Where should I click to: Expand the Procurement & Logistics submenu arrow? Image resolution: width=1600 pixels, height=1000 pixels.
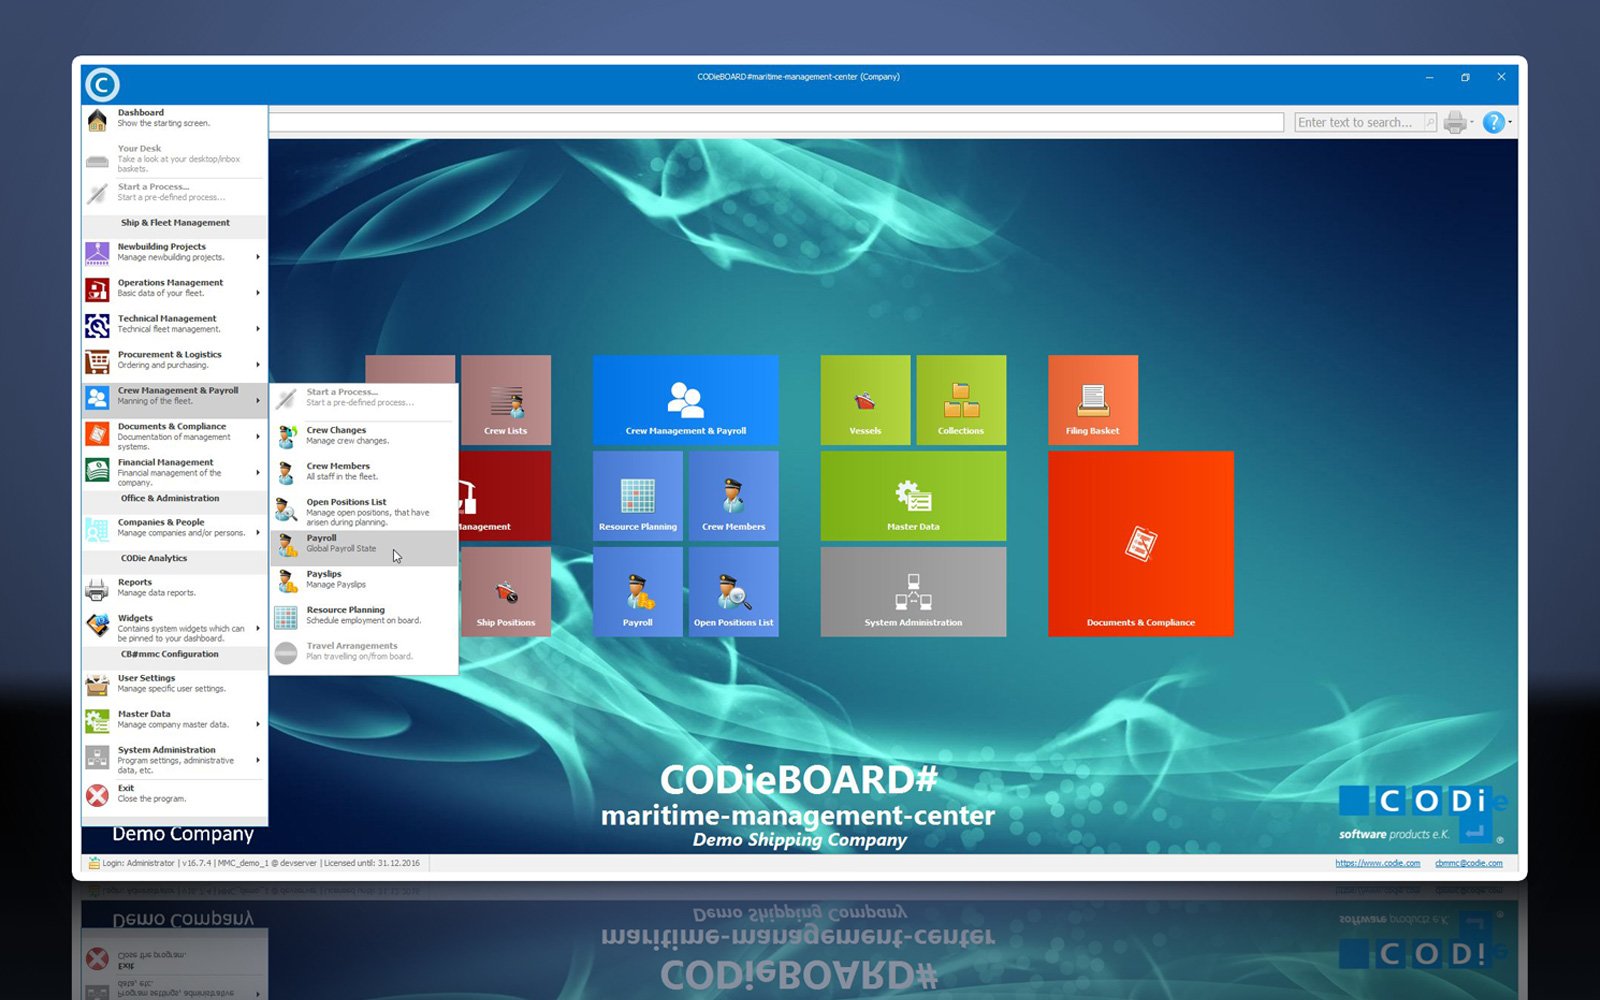tap(258, 365)
